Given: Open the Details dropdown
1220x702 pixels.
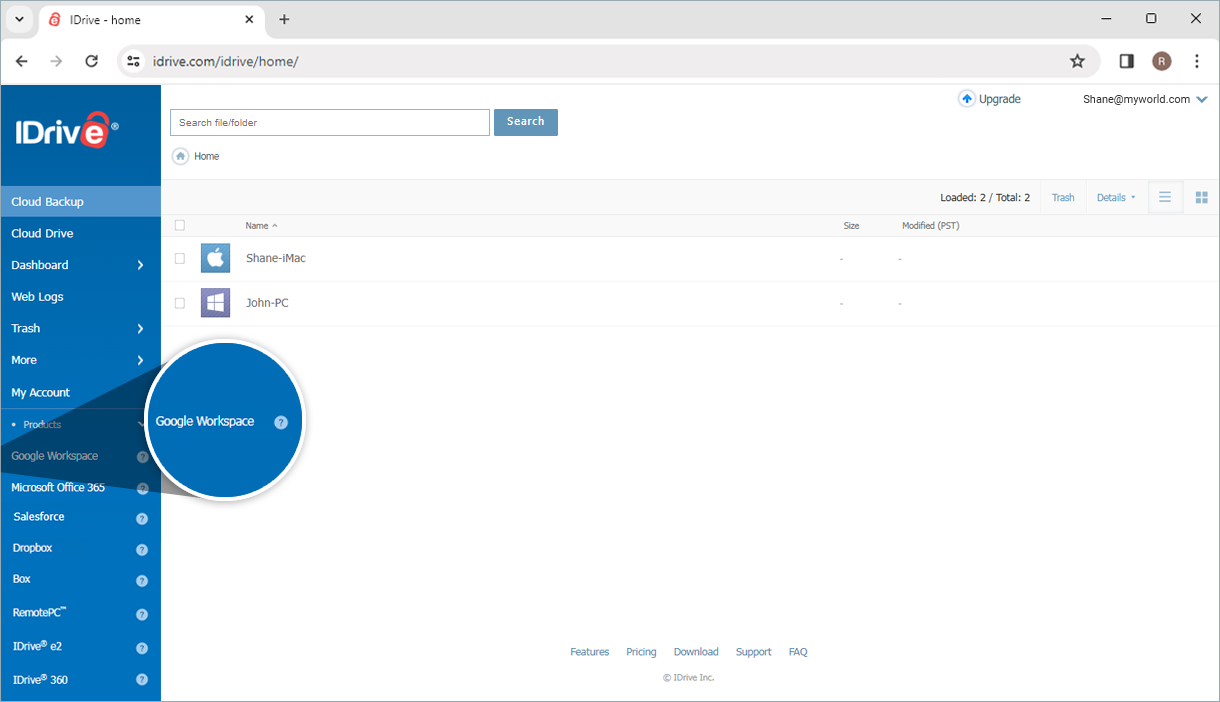Looking at the screenshot, I should pos(1115,198).
